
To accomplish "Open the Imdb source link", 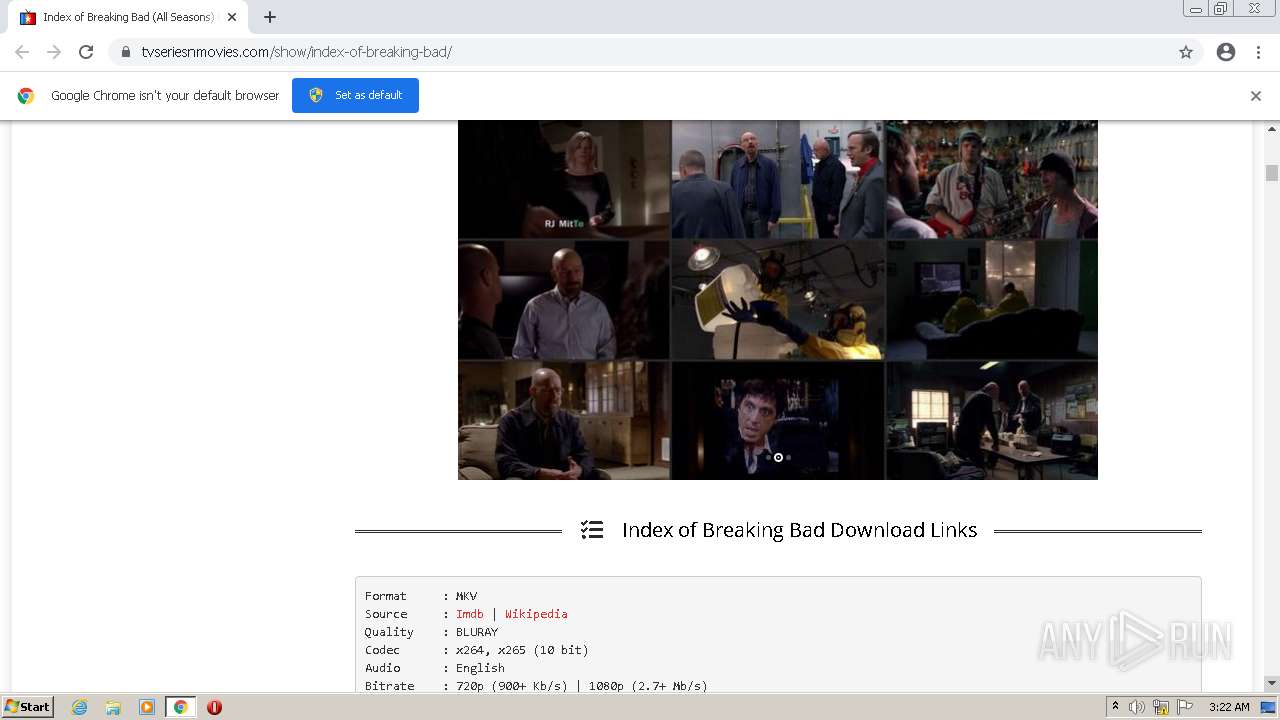I will [470, 614].
